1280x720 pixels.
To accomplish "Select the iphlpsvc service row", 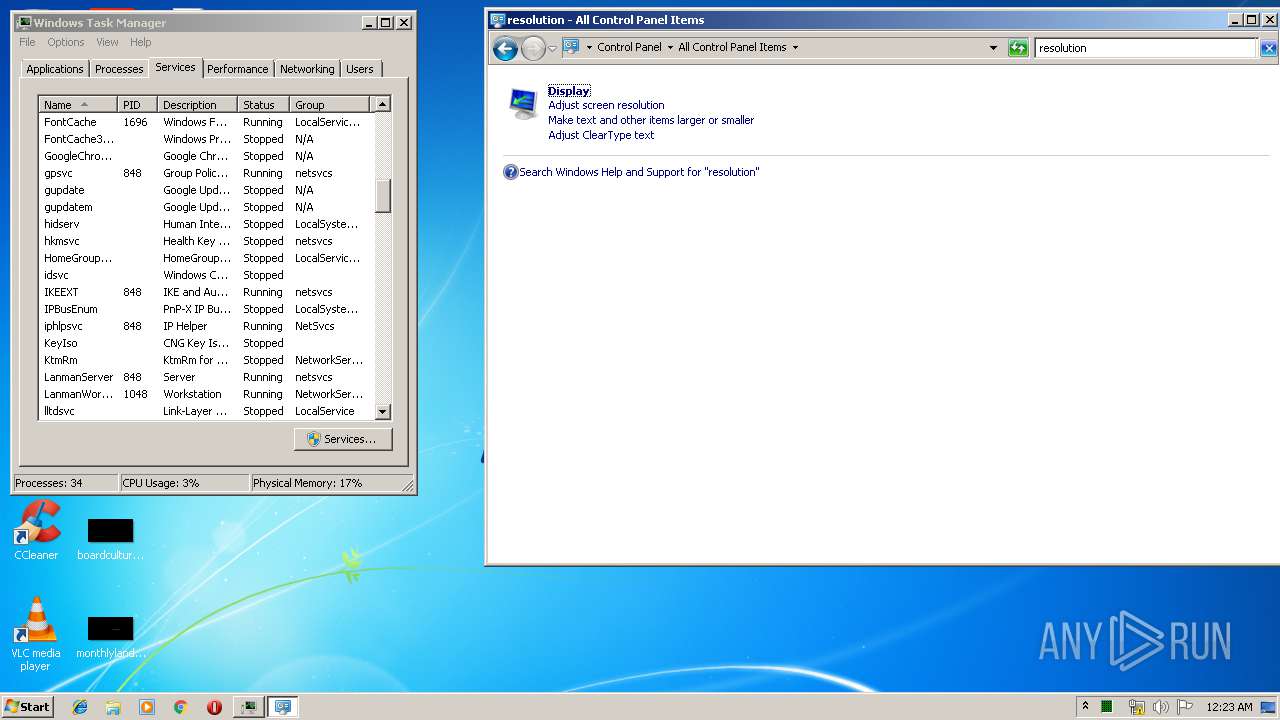I will pyautogui.click(x=206, y=326).
